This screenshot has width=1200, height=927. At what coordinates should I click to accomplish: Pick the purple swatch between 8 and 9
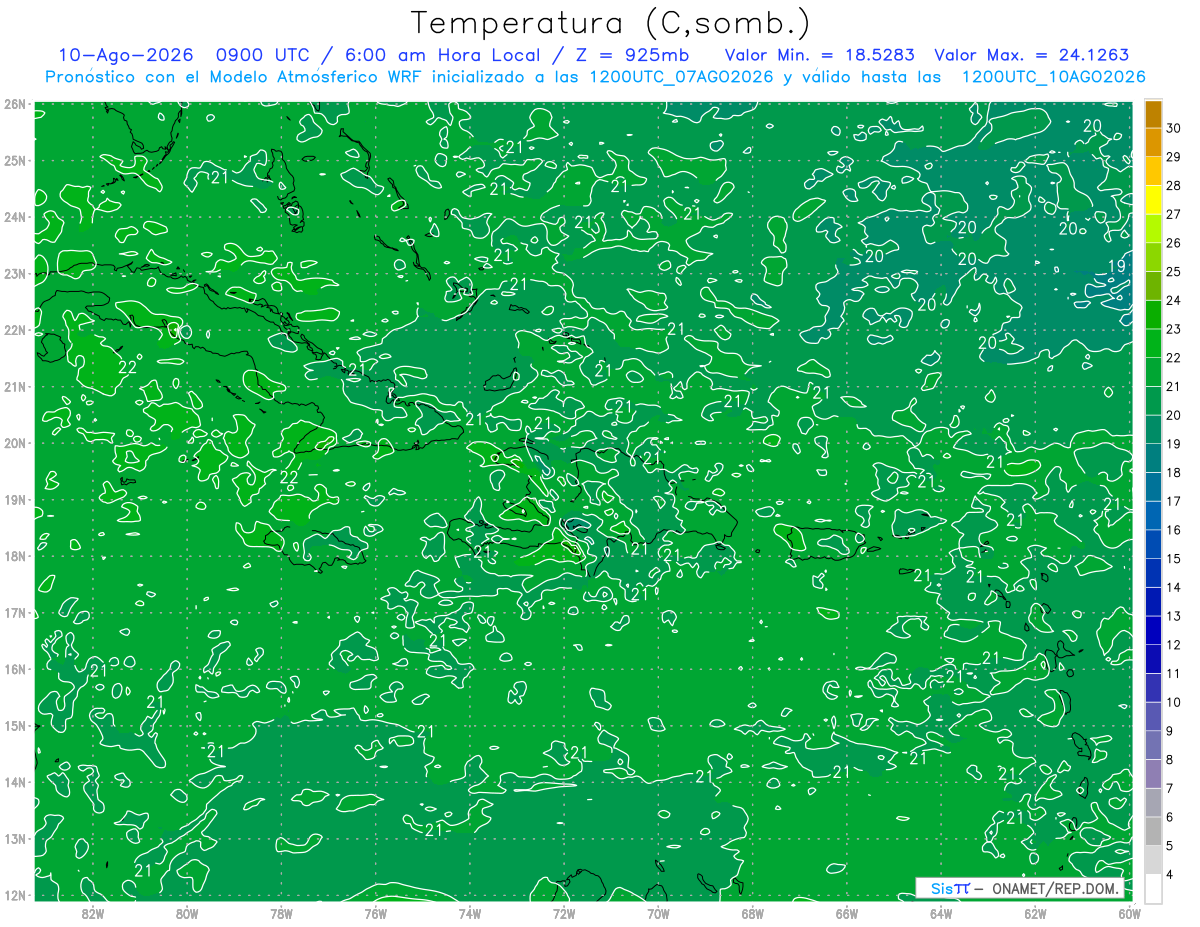[x=1153, y=745]
